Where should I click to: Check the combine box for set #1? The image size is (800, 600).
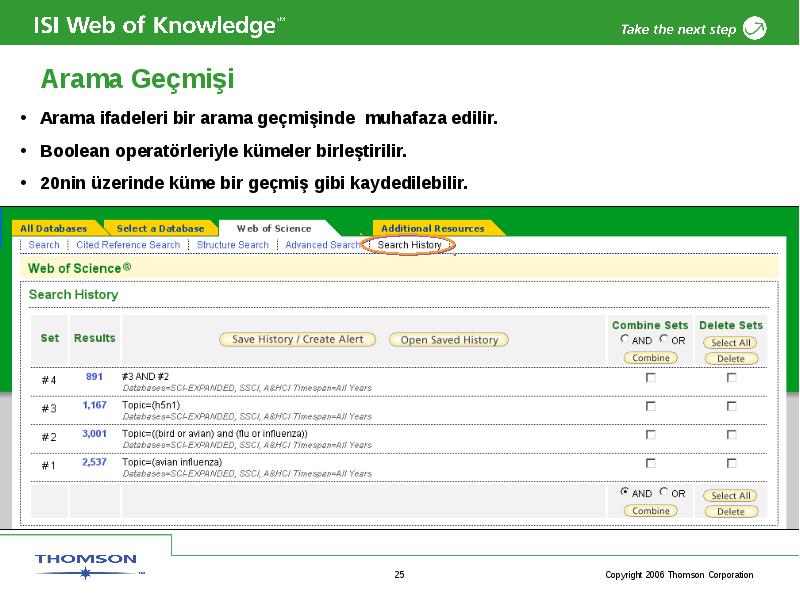[x=651, y=463]
